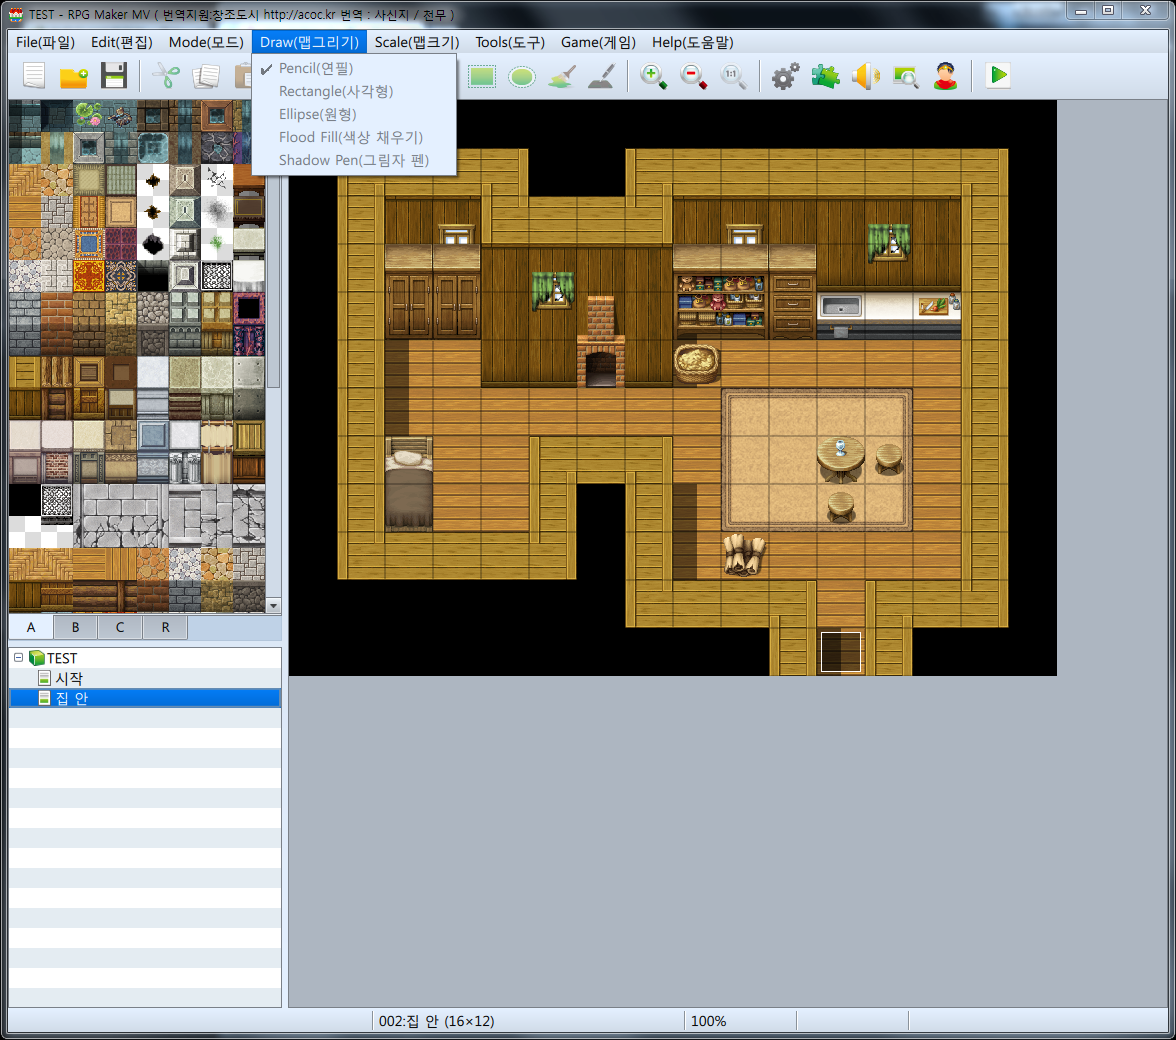Open the Tools(도구) menu
Viewport: 1176px width, 1040px height.
510,42
